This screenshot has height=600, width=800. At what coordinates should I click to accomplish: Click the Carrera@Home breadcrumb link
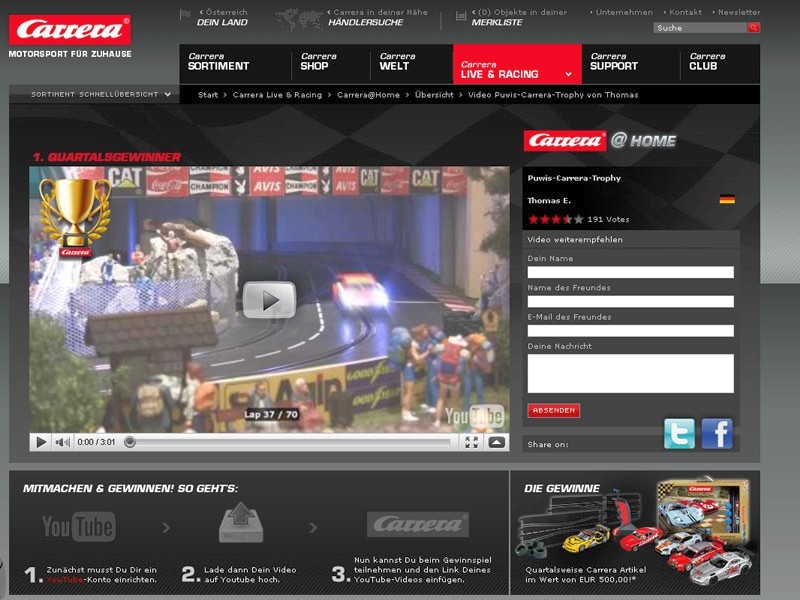(368, 95)
